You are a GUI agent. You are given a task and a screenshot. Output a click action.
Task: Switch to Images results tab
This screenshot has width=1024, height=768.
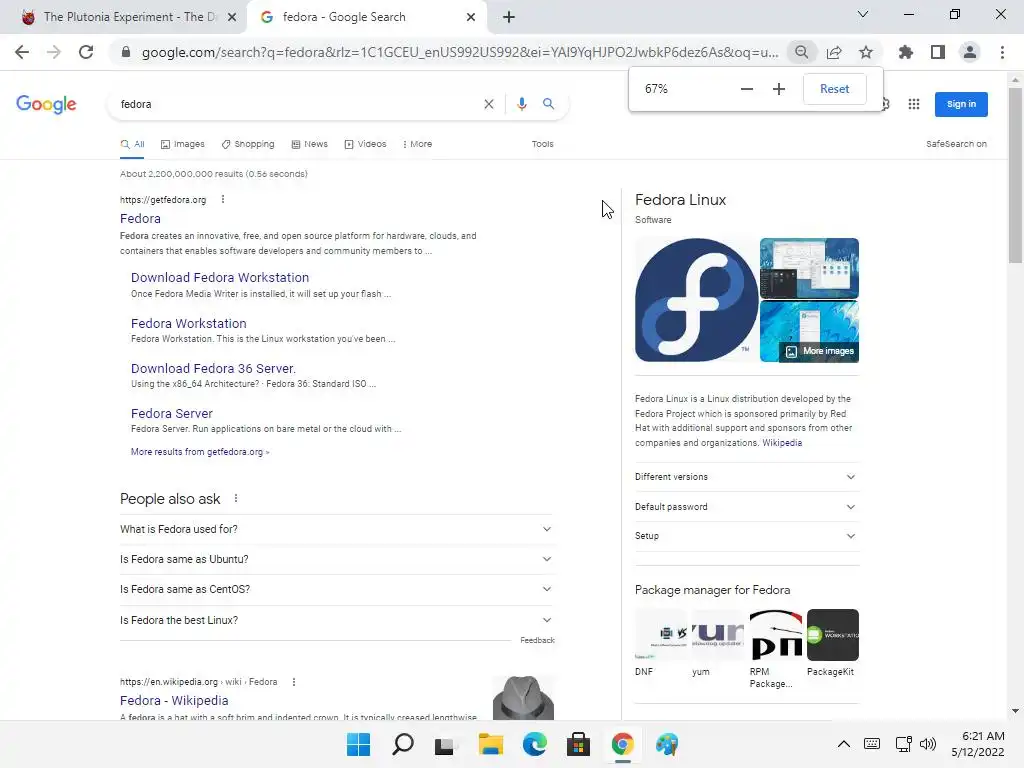click(x=183, y=144)
